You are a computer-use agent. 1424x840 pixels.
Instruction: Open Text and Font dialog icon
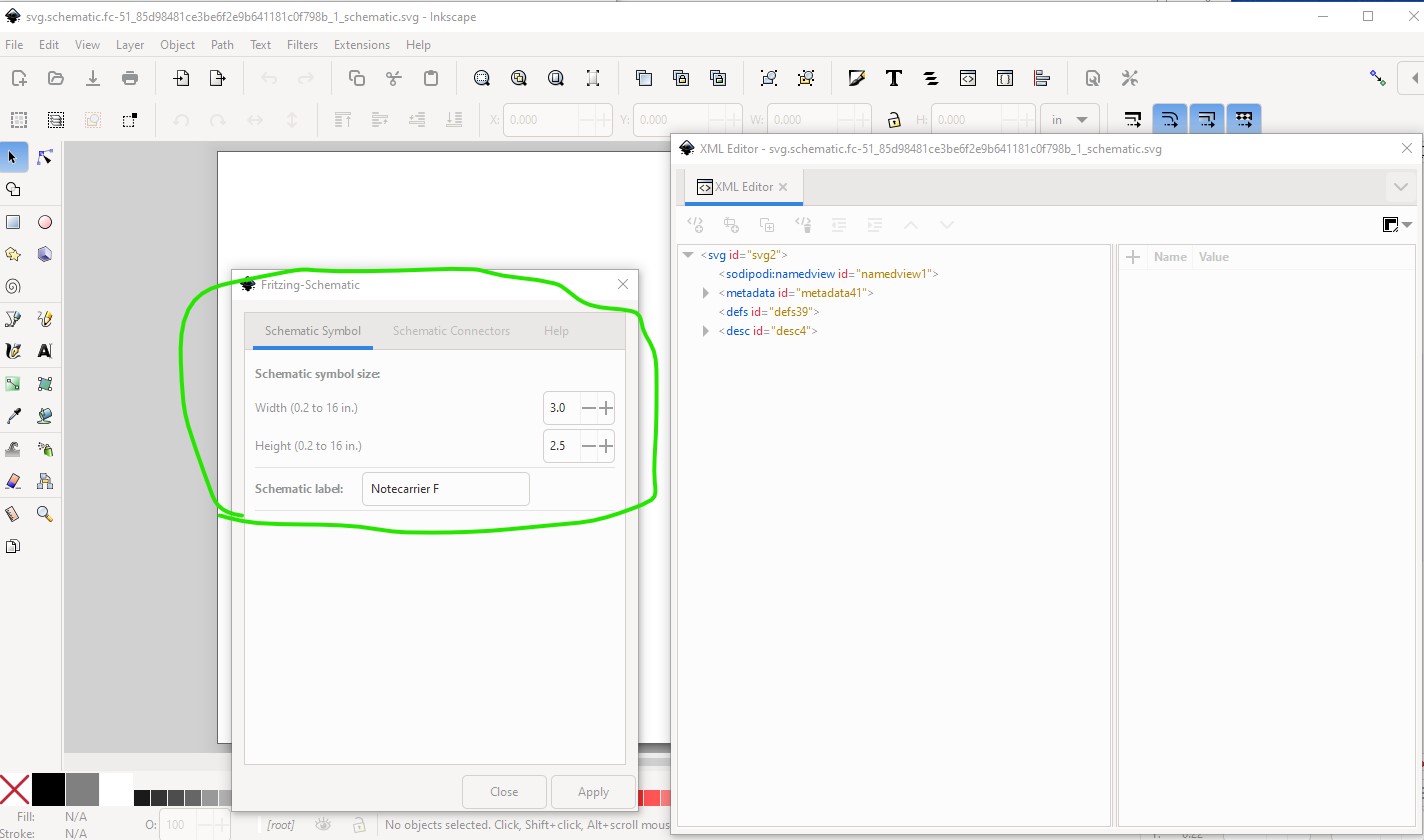tap(894, 78)
